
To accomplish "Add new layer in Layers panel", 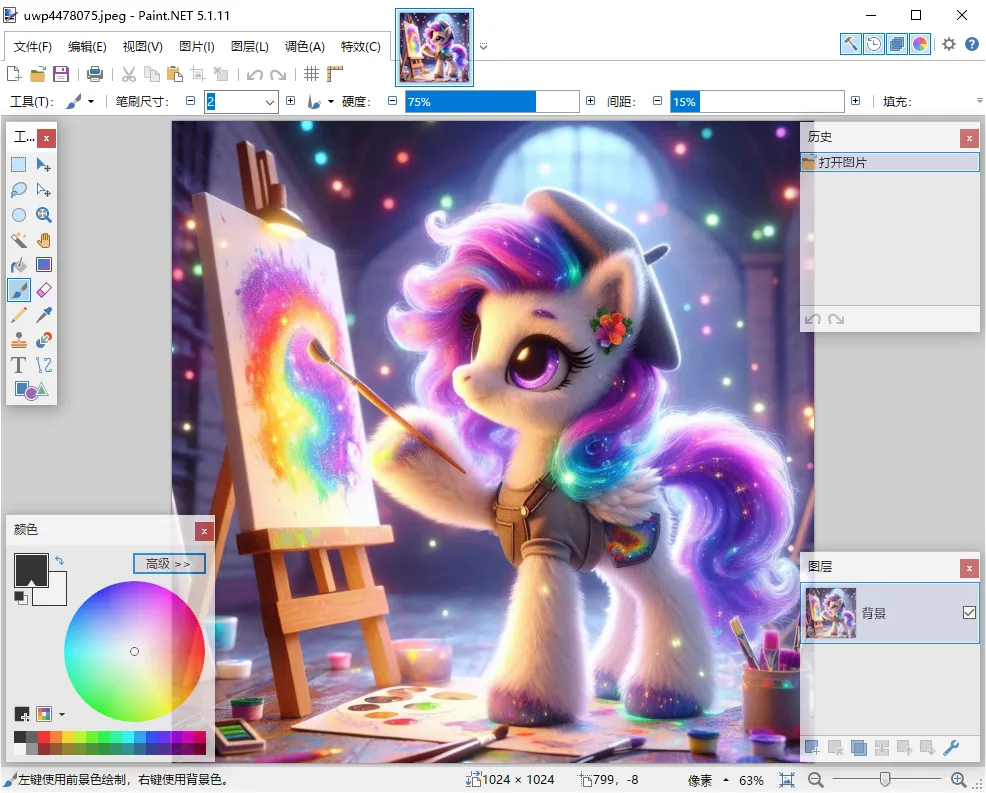I will point(812,748).
